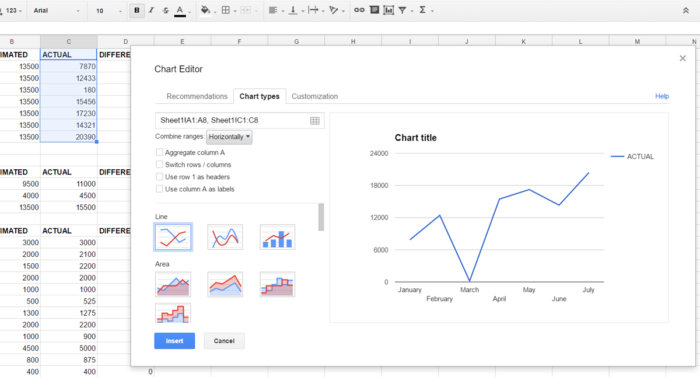
Task: Select the Chart types tab
Action: coord(259,96)
